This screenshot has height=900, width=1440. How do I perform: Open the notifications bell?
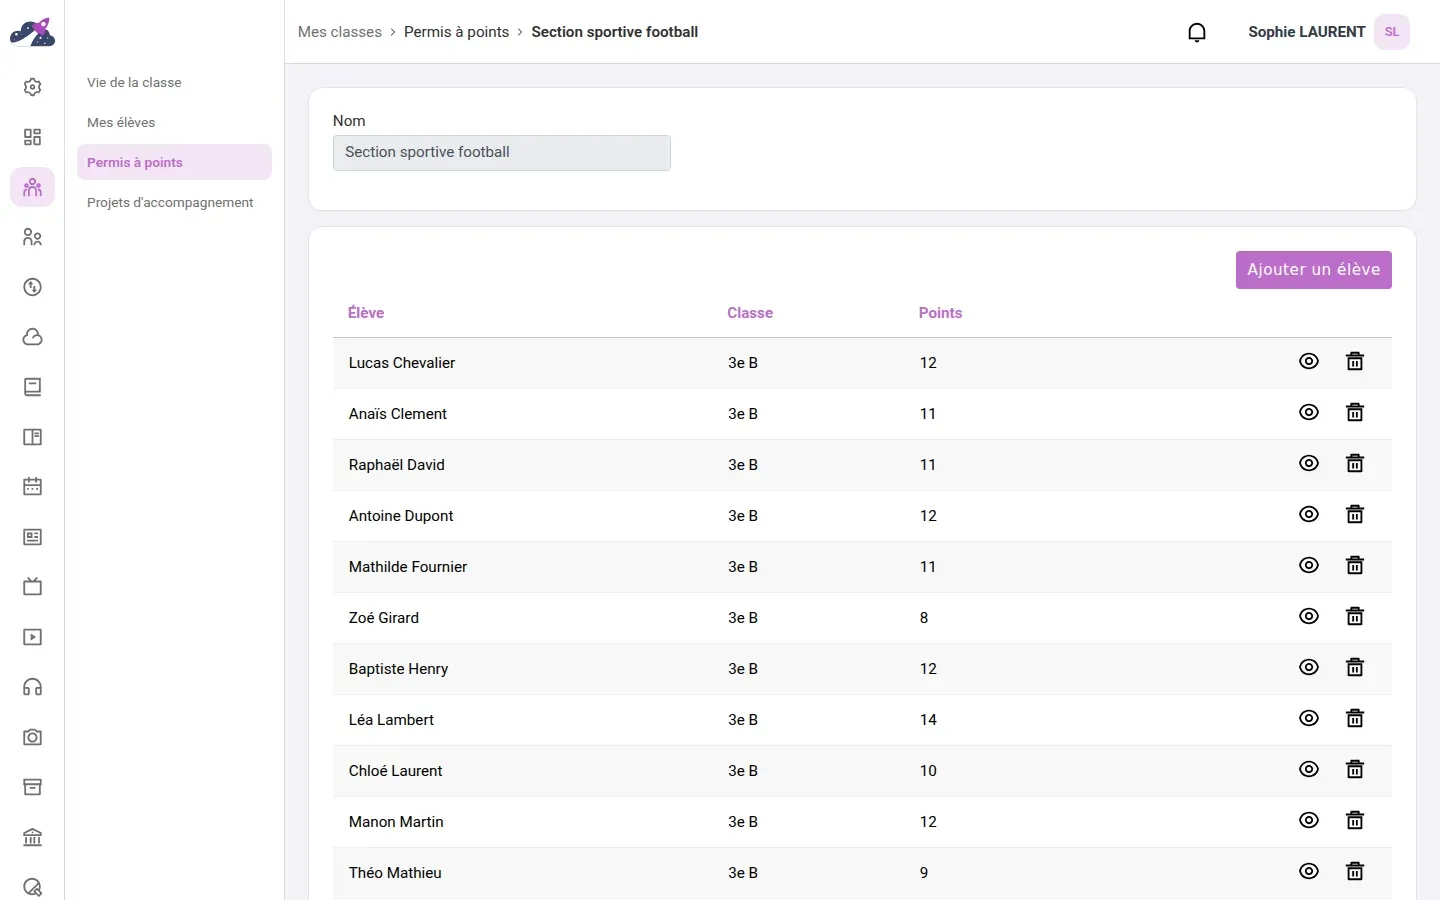(1196, 32)
